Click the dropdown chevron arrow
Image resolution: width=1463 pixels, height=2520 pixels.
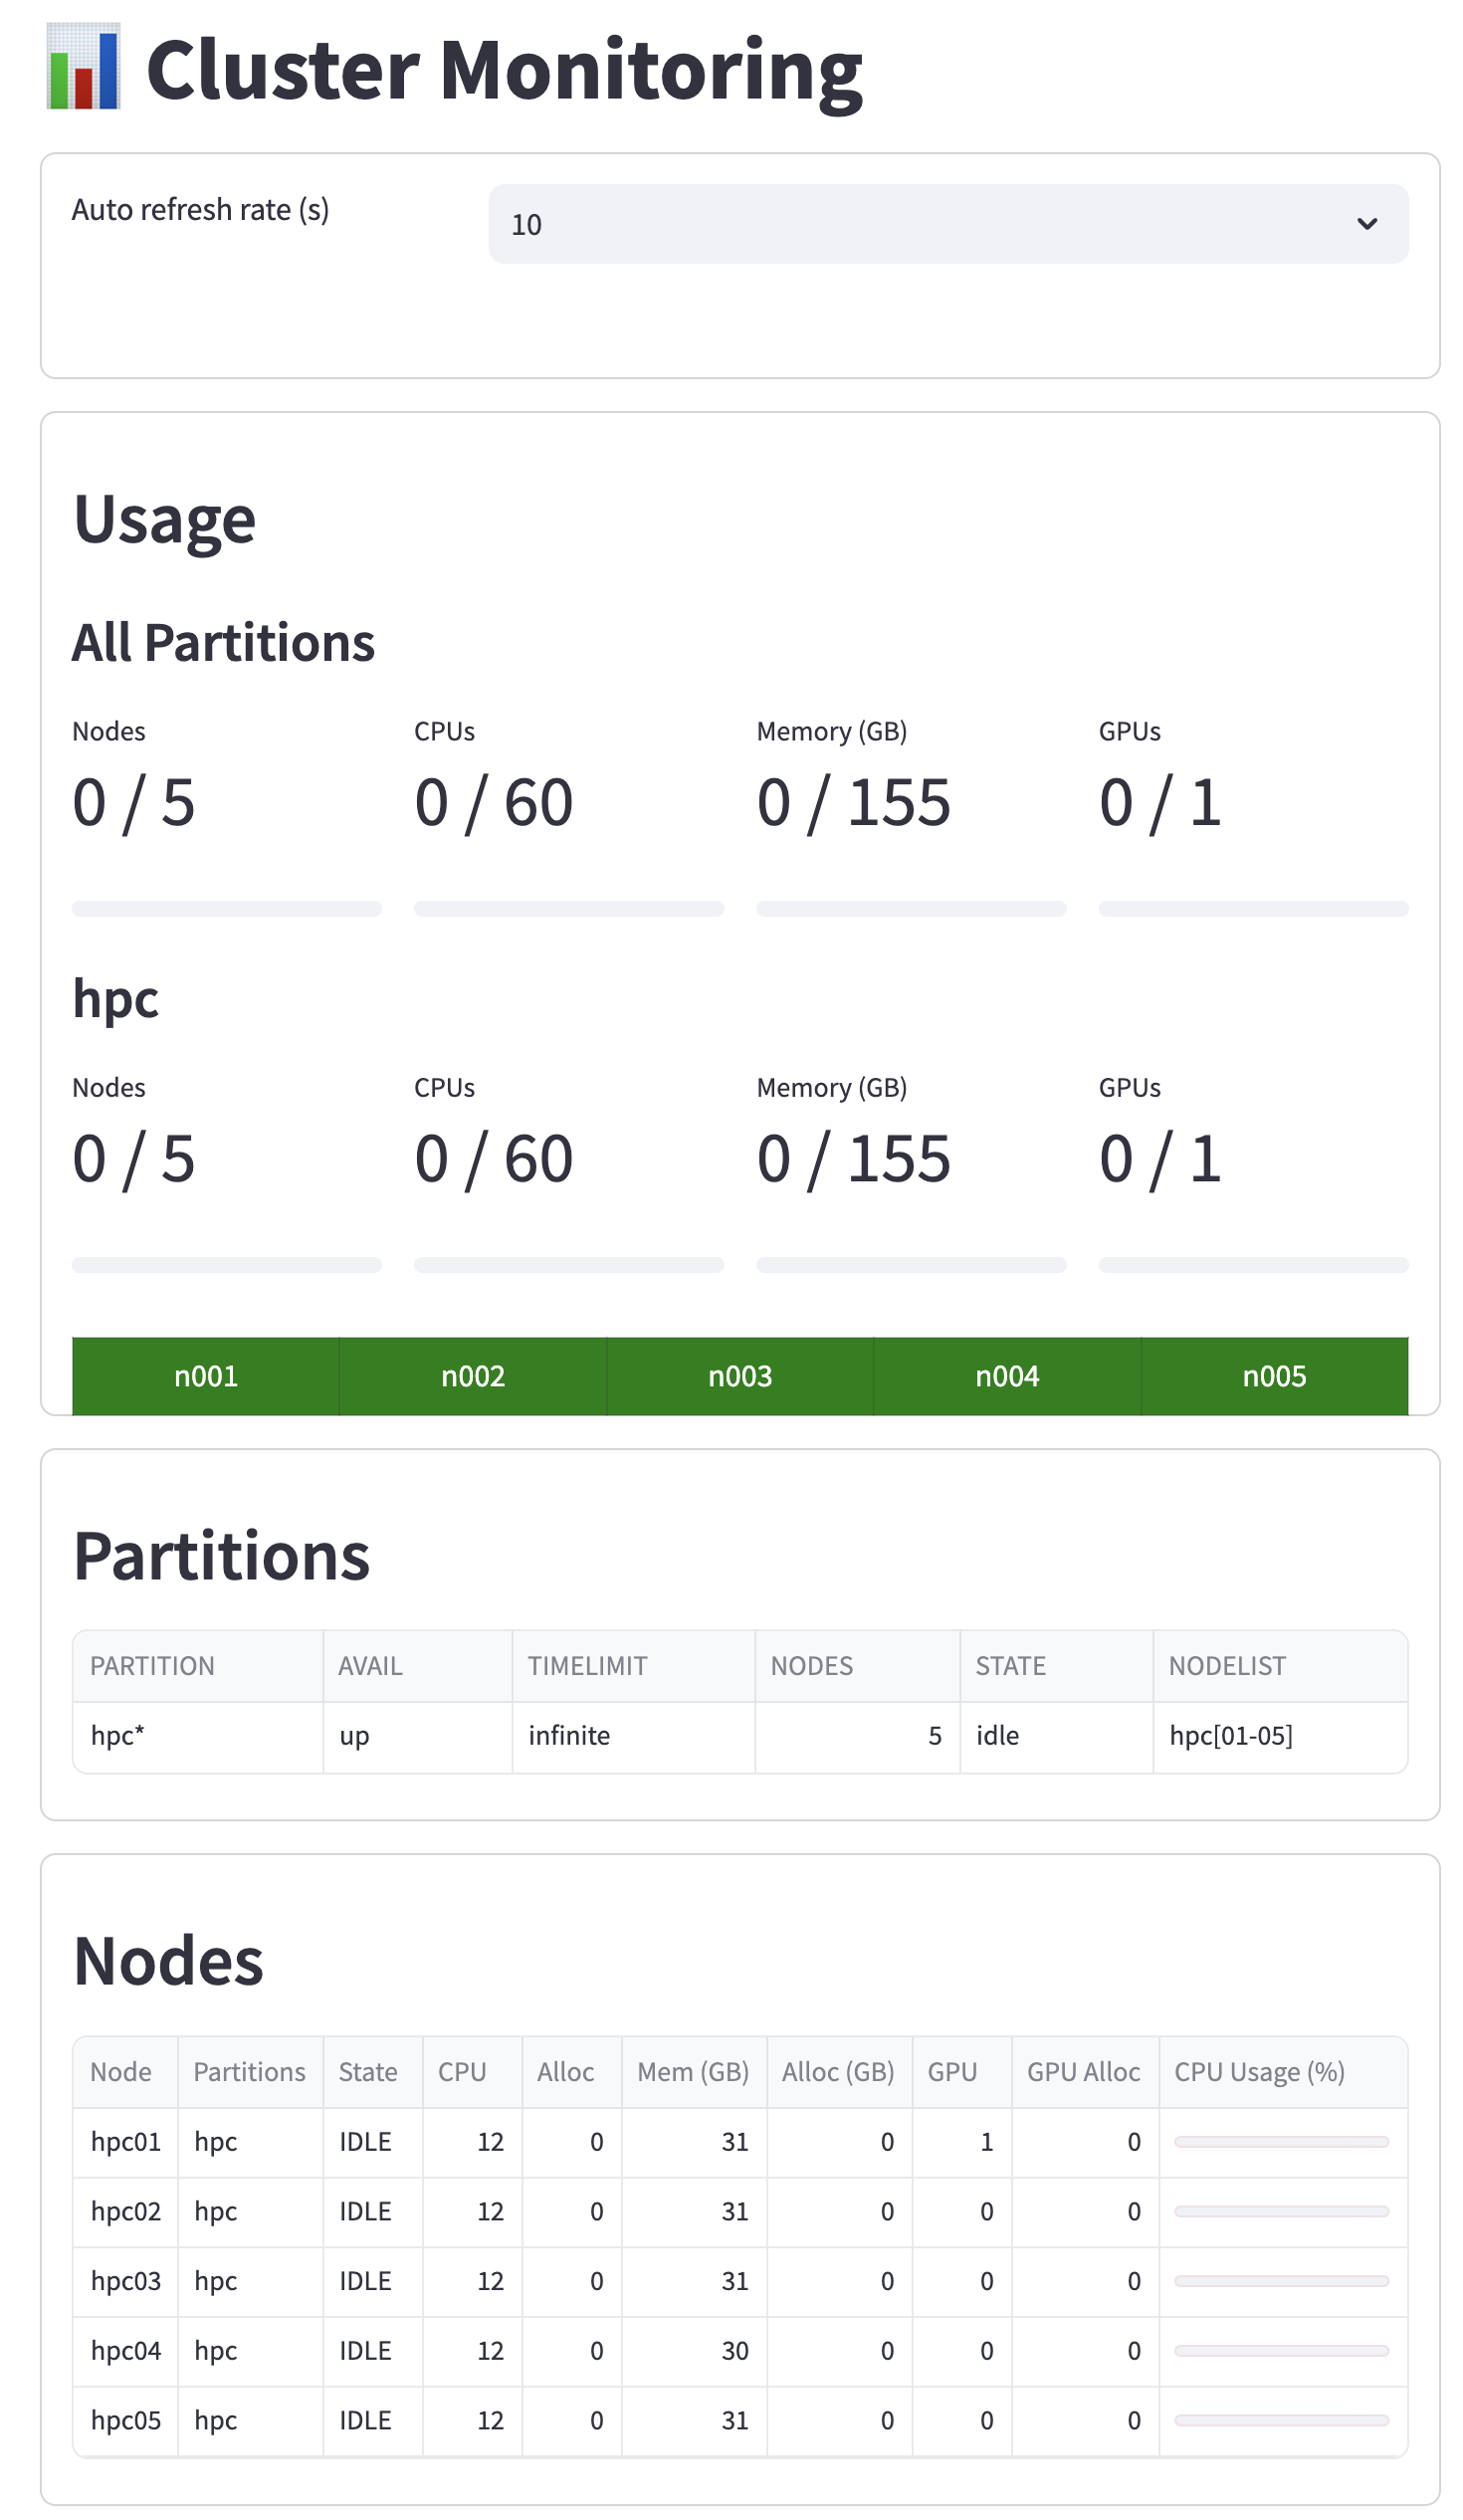(x=1366, y=224)
